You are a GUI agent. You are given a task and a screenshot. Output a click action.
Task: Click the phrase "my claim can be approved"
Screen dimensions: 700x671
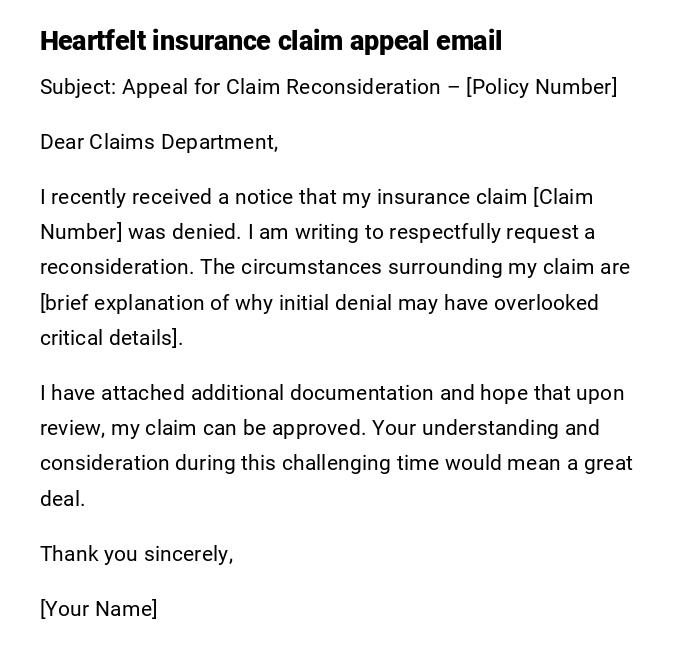click(x=238, y=428)
